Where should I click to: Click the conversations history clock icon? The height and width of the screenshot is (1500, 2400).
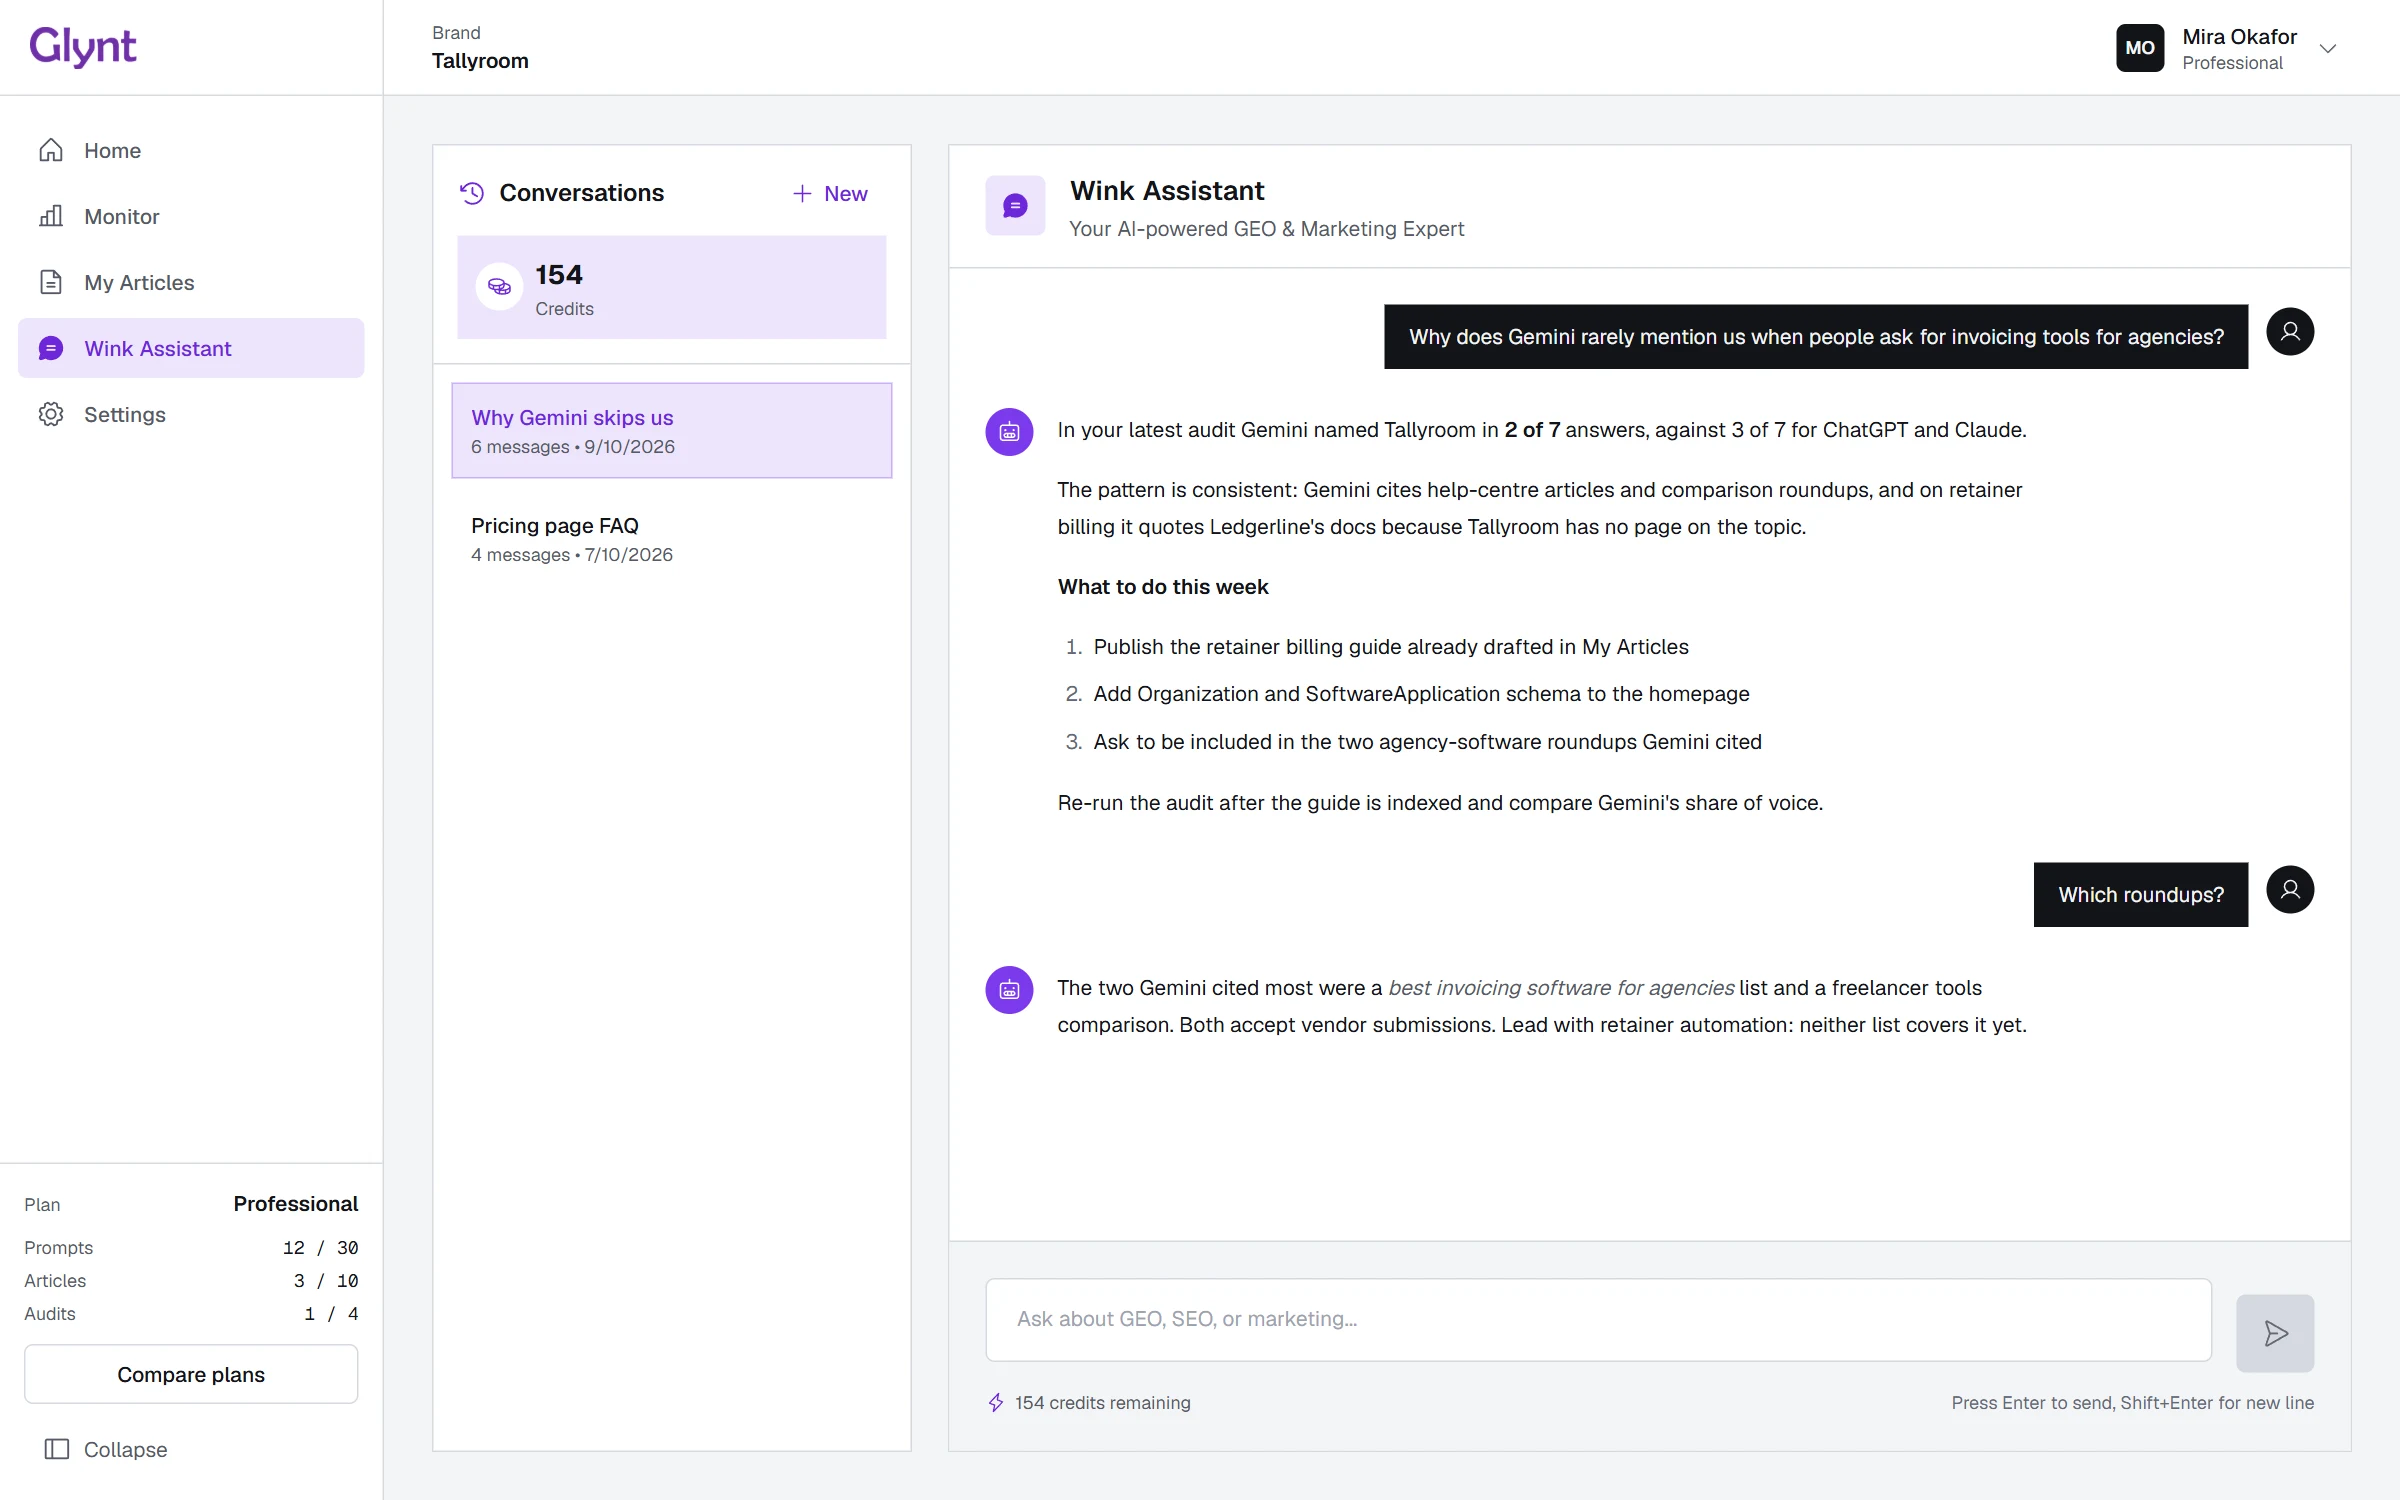(472, 193)
